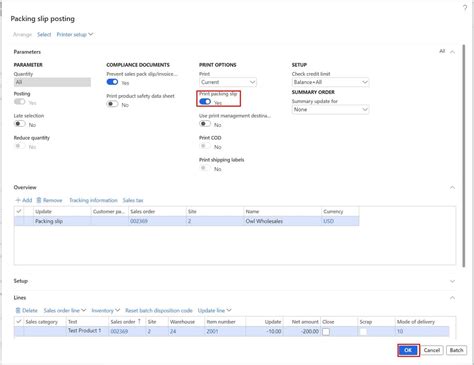Toggle Print product safety data sheet switch

click(112, 104)
